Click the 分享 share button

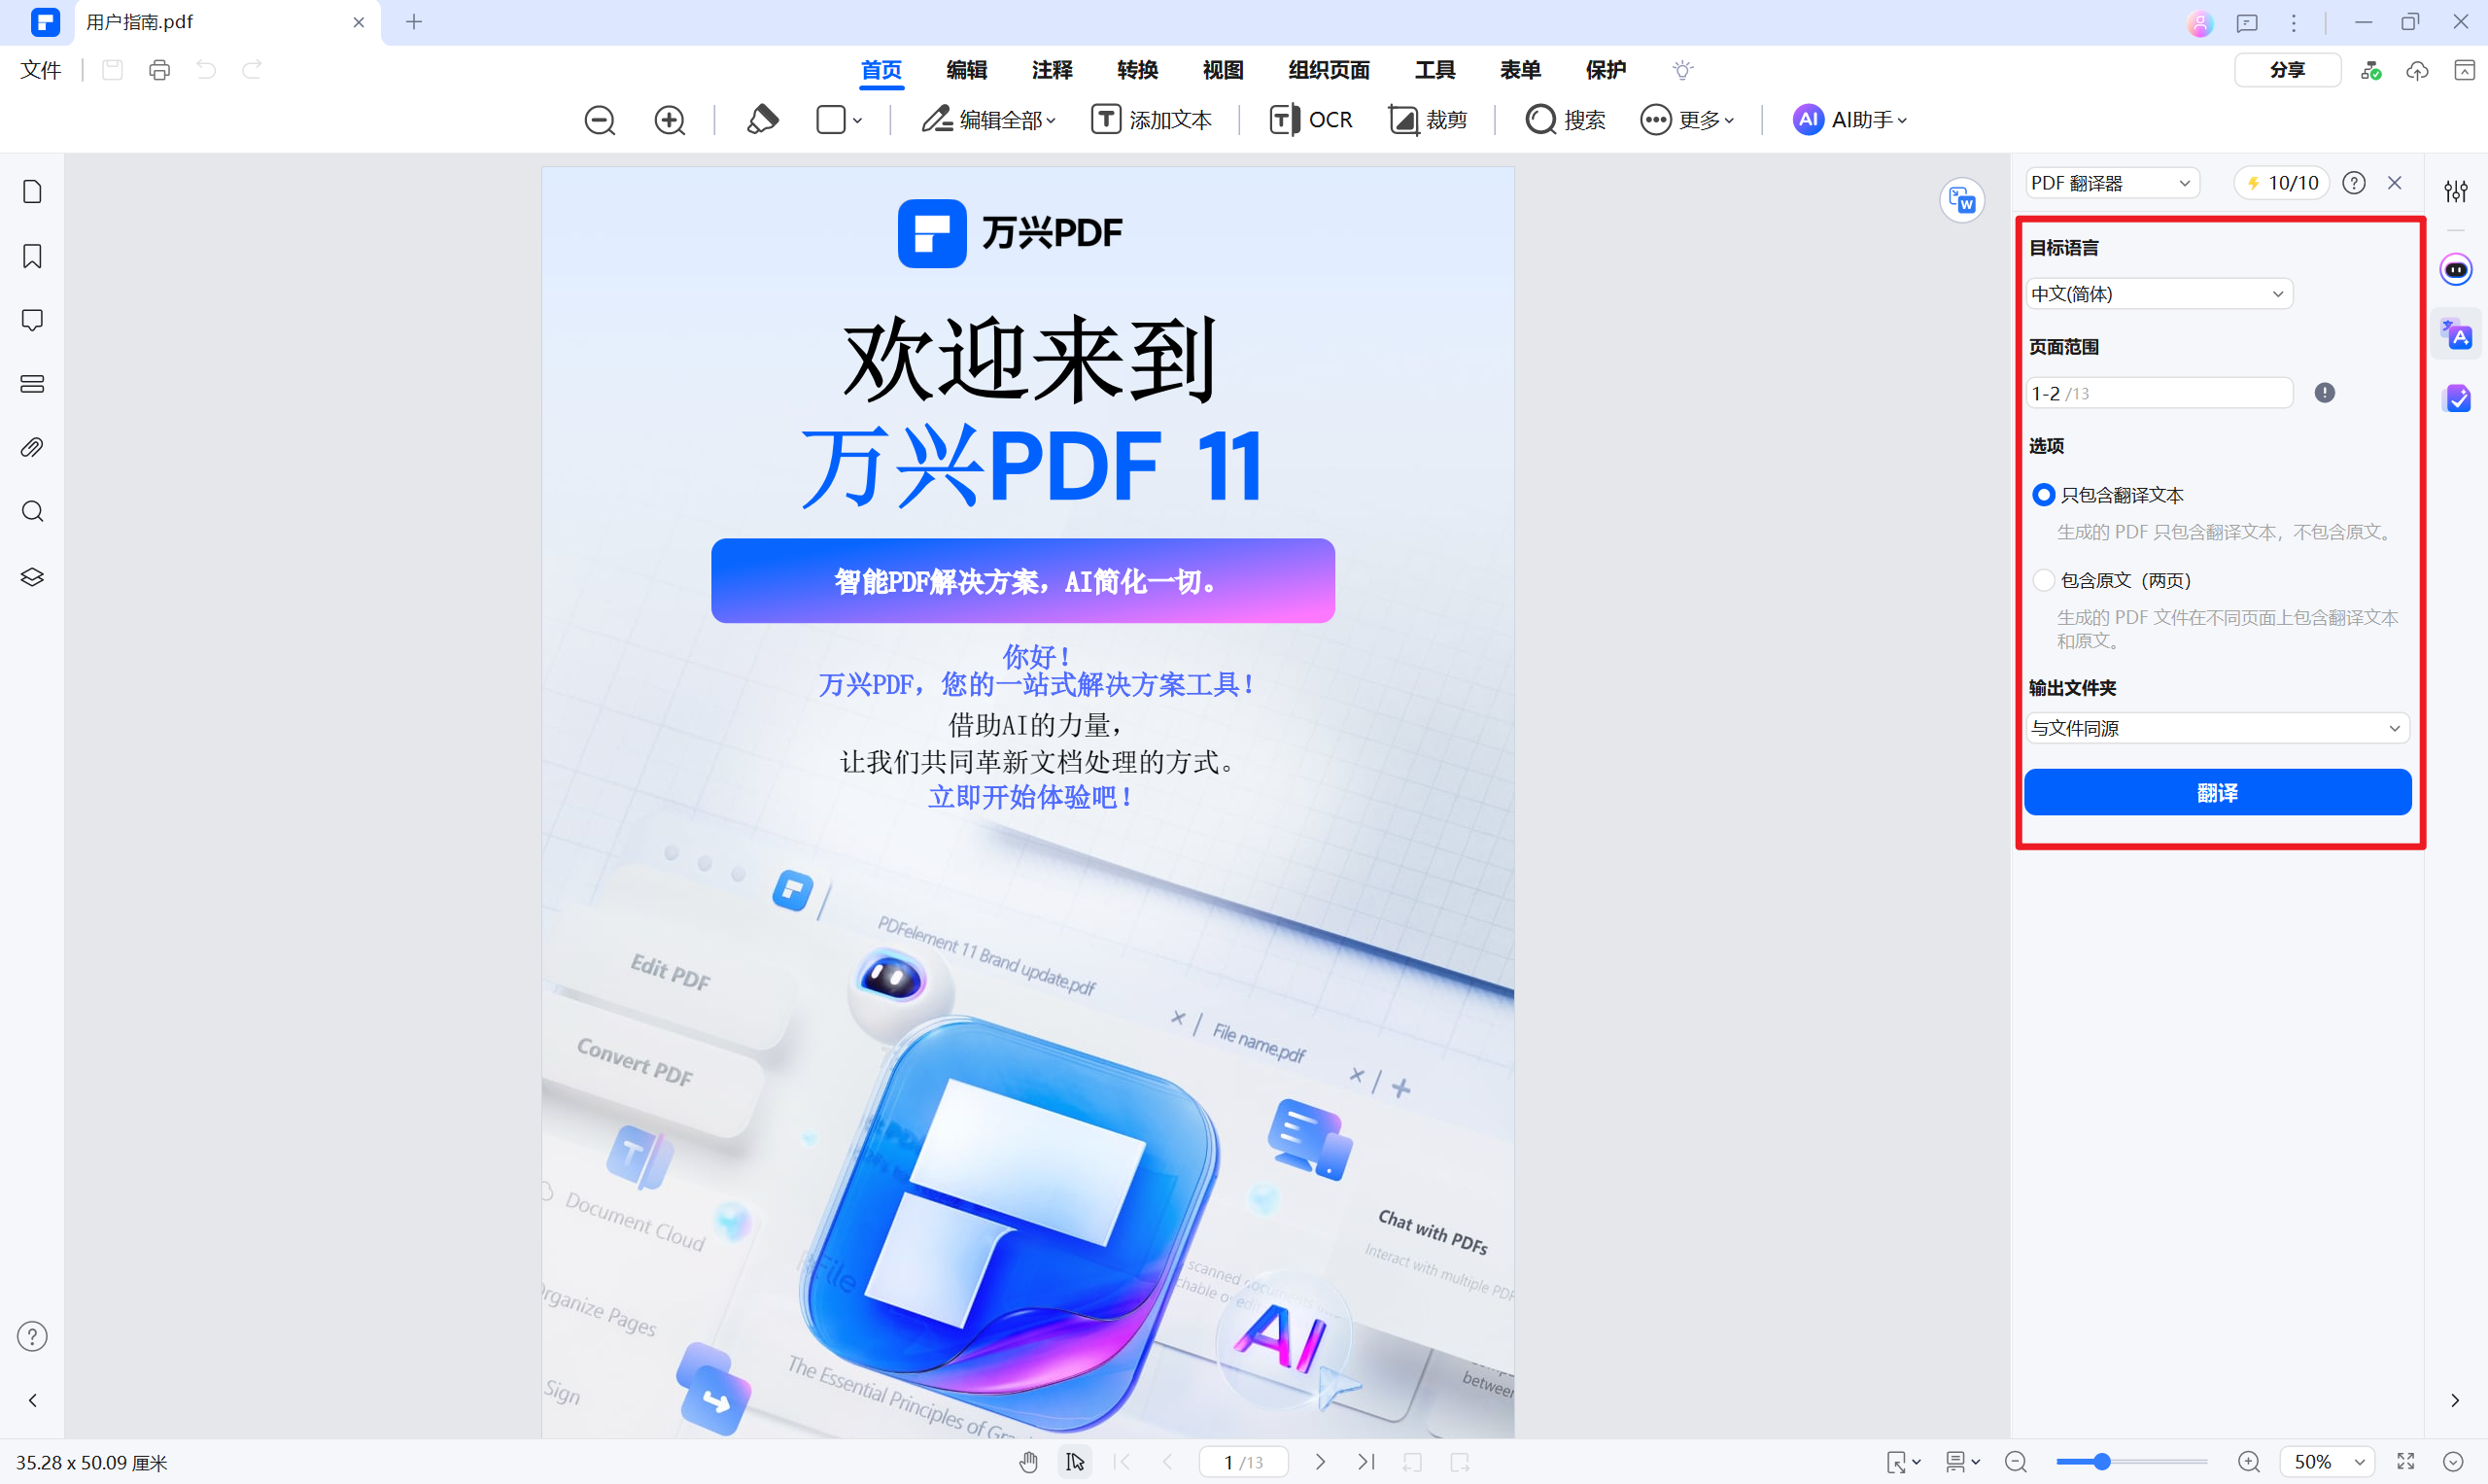[2286, 70]
